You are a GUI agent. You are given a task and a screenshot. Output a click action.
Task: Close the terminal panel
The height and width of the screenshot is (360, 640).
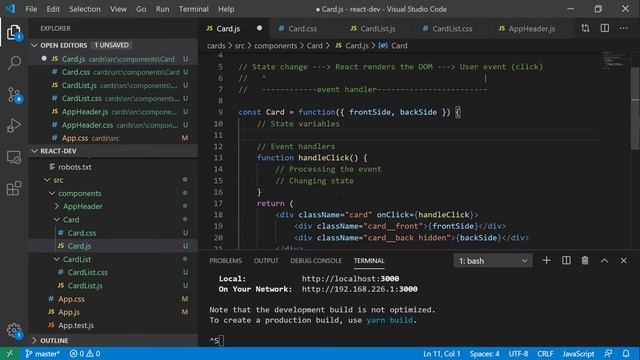point(623,260)
